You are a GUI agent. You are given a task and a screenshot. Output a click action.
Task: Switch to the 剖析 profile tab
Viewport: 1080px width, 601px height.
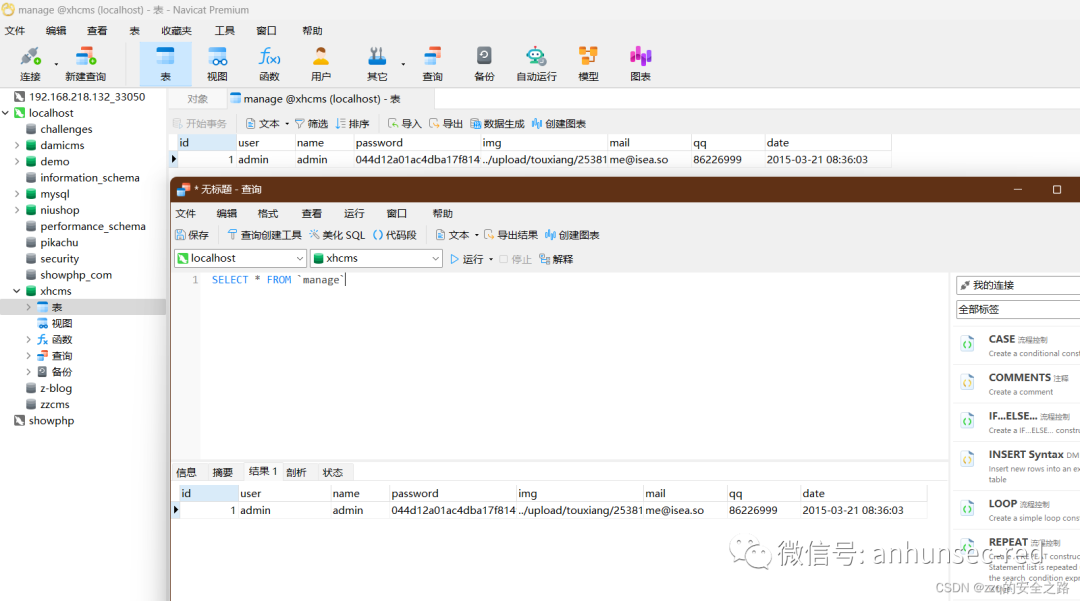[x=296, y=472]
